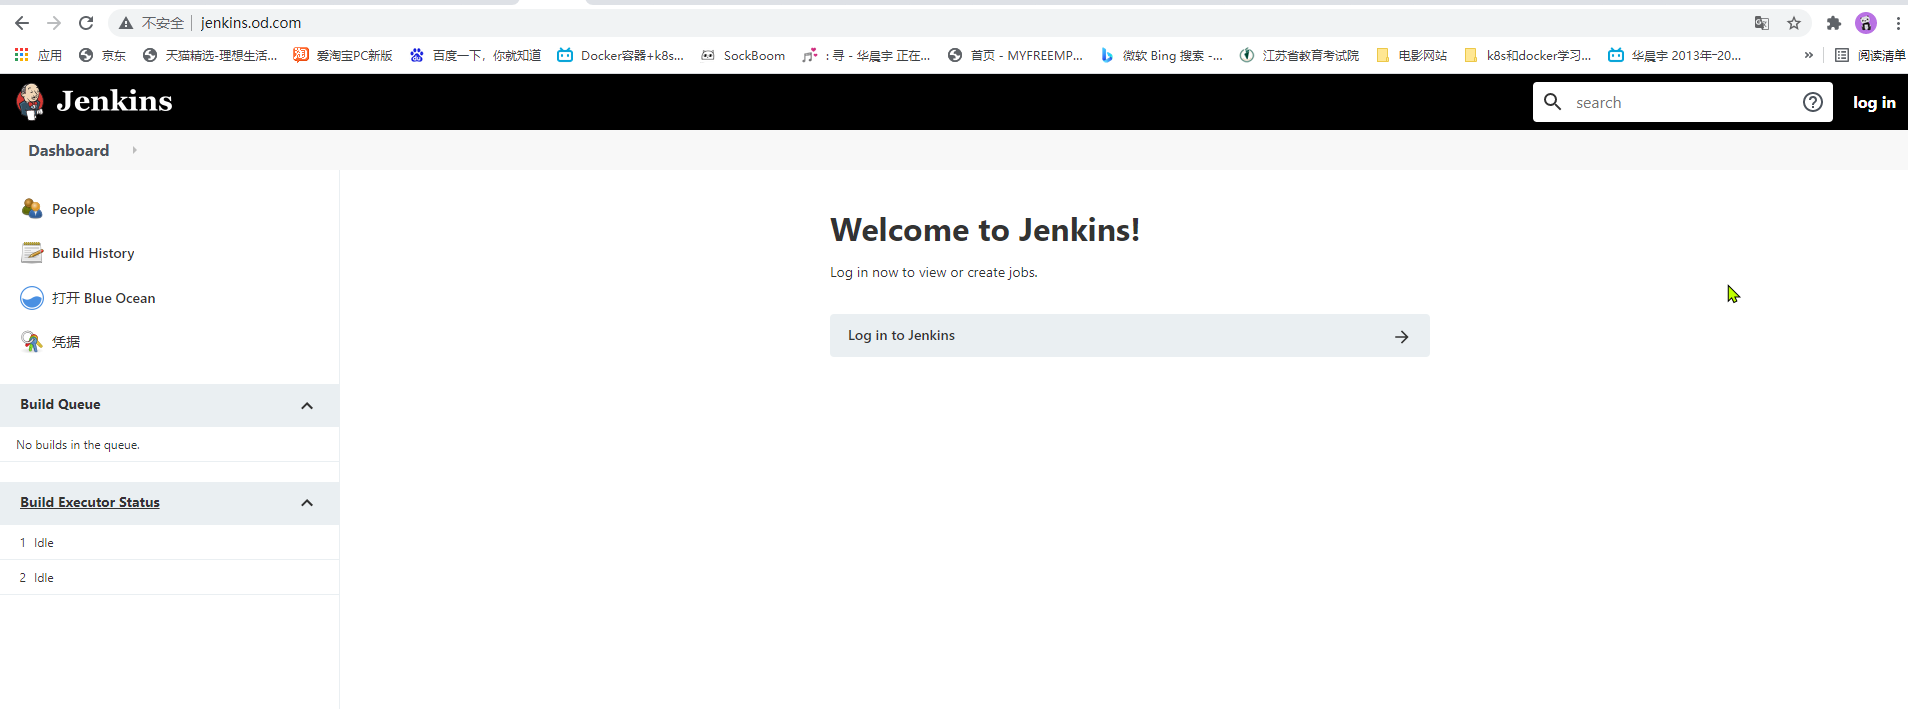Click the search magnifier icon
Viewport: 1908px width, 709px height.
coord(1552,101)
